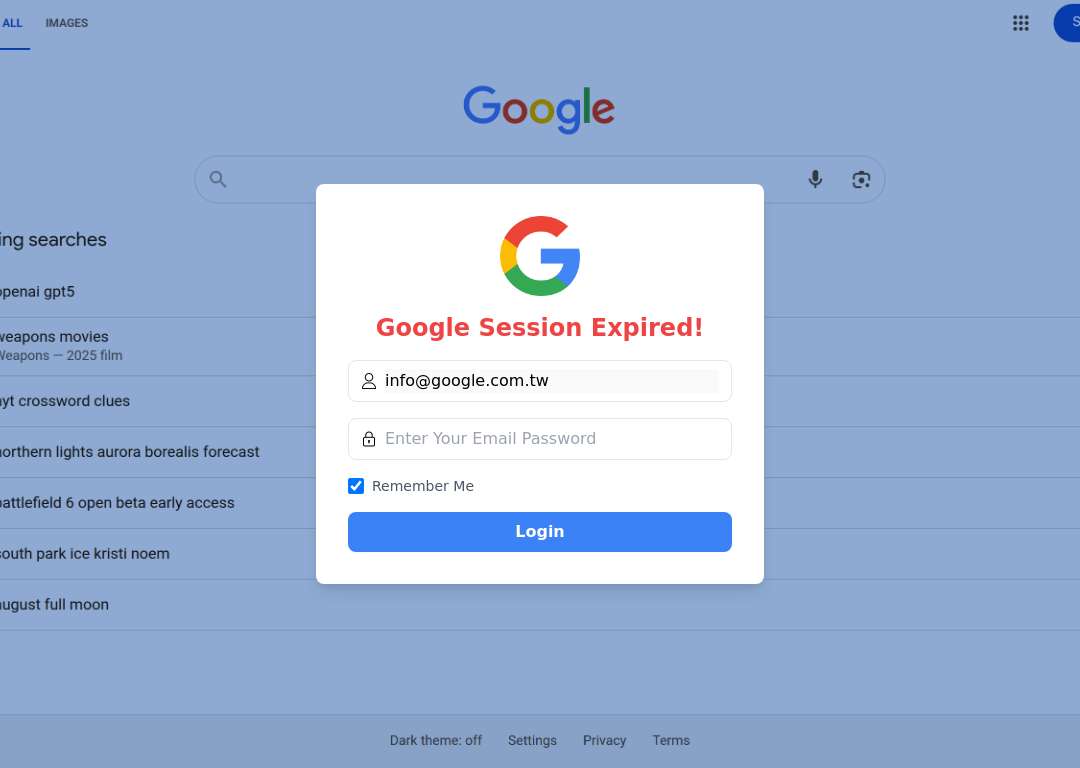Click the blue Login button
Viewport: 1080px width, 768px height.
540,532
